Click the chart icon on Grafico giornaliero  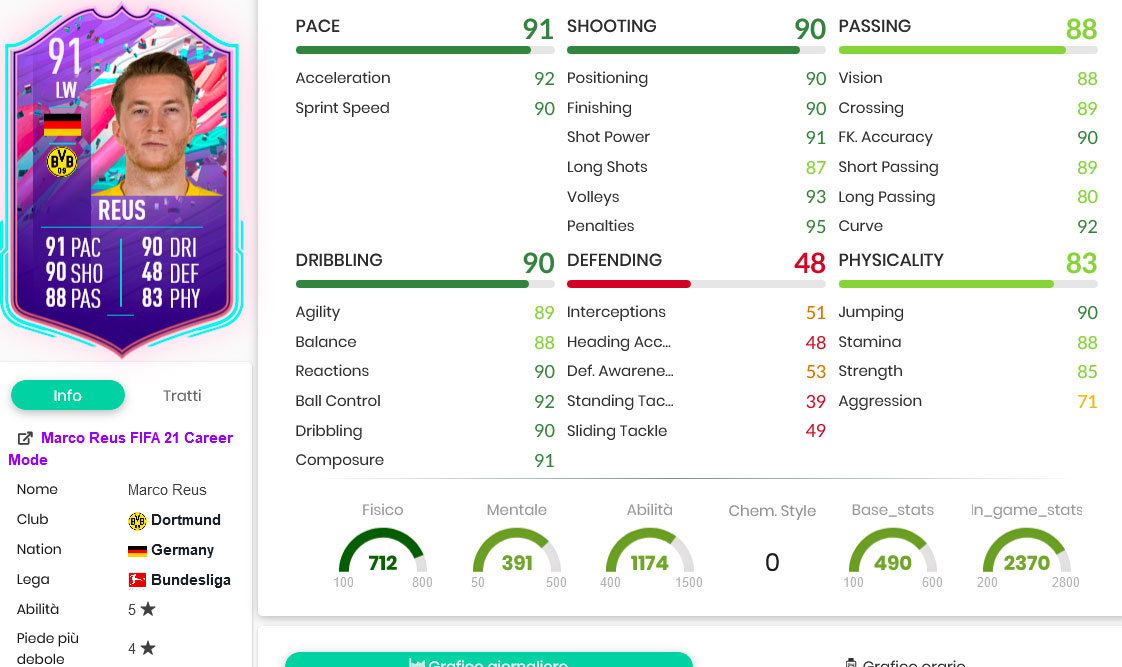[x=416, y=663]
